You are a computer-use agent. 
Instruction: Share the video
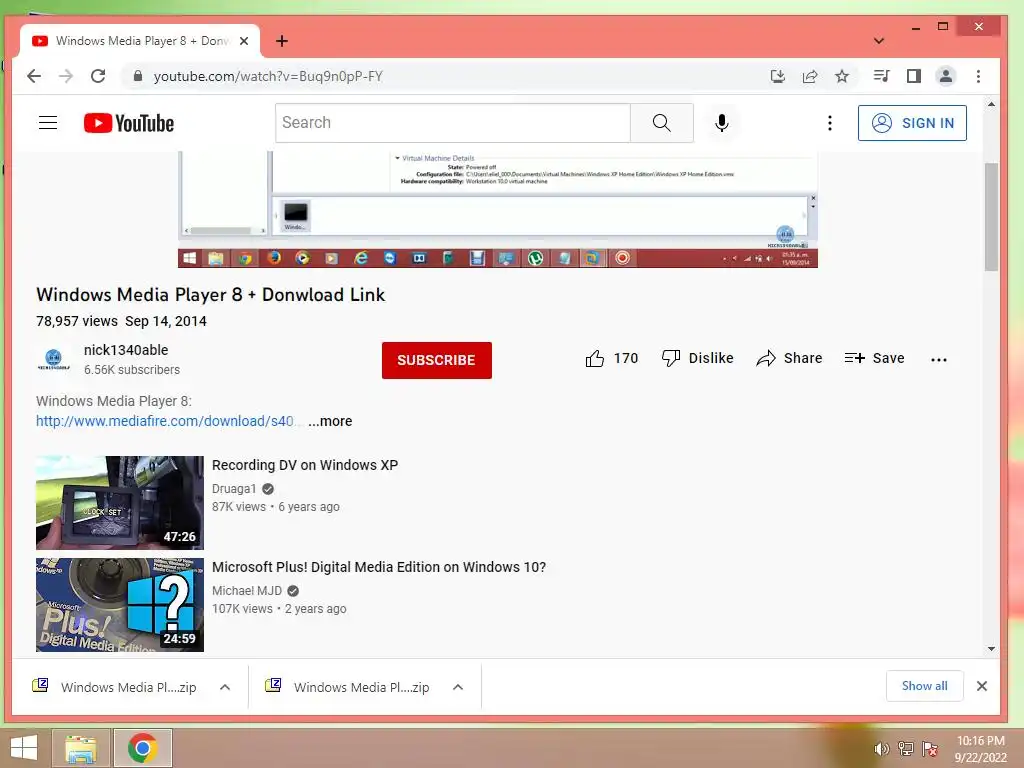[789, 359]
